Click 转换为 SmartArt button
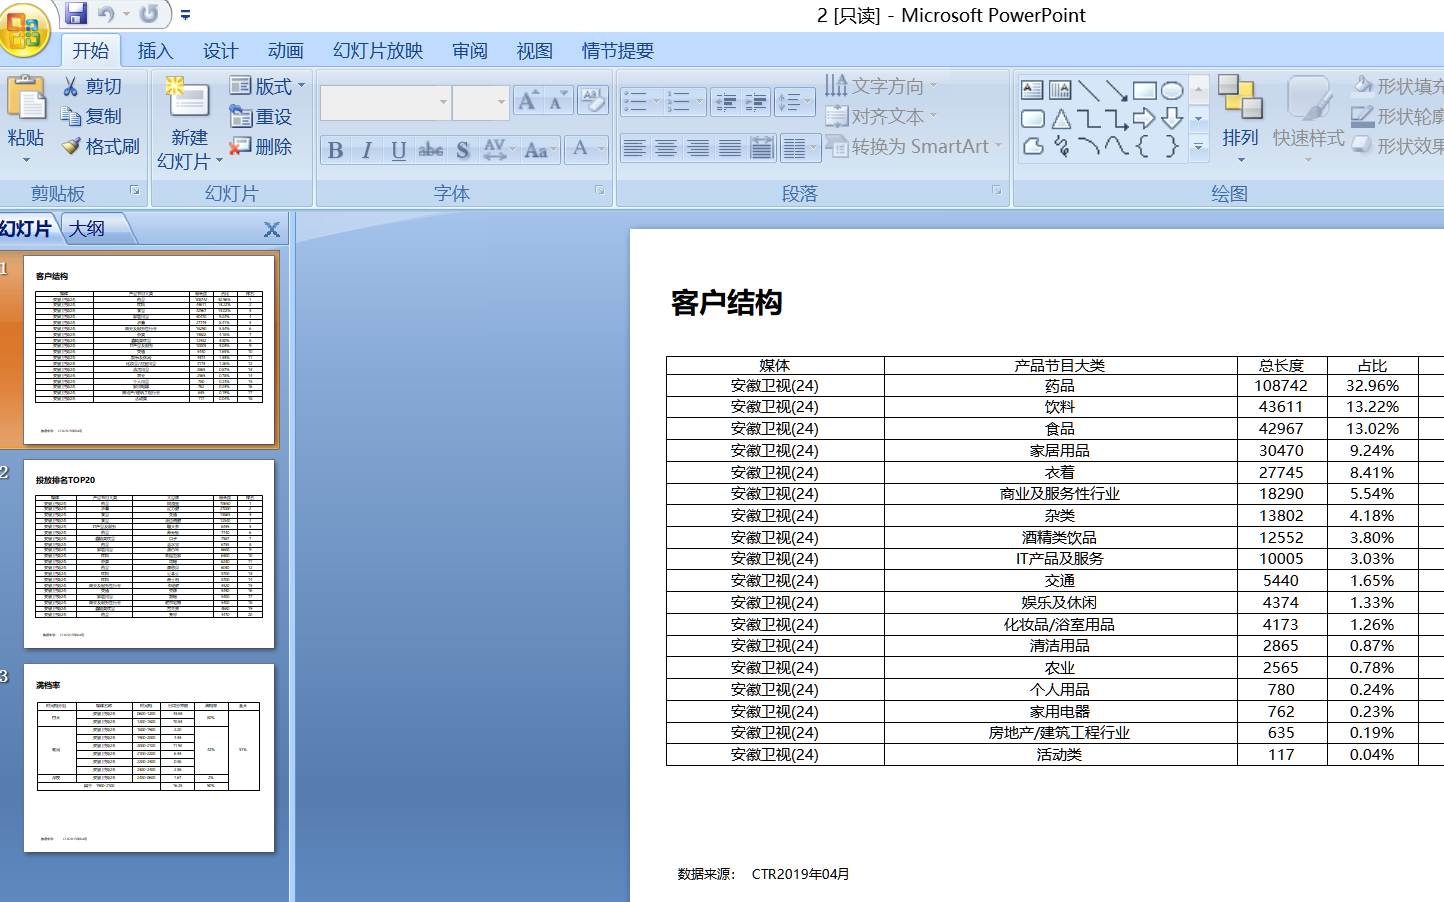 click(x=914, y=147)
